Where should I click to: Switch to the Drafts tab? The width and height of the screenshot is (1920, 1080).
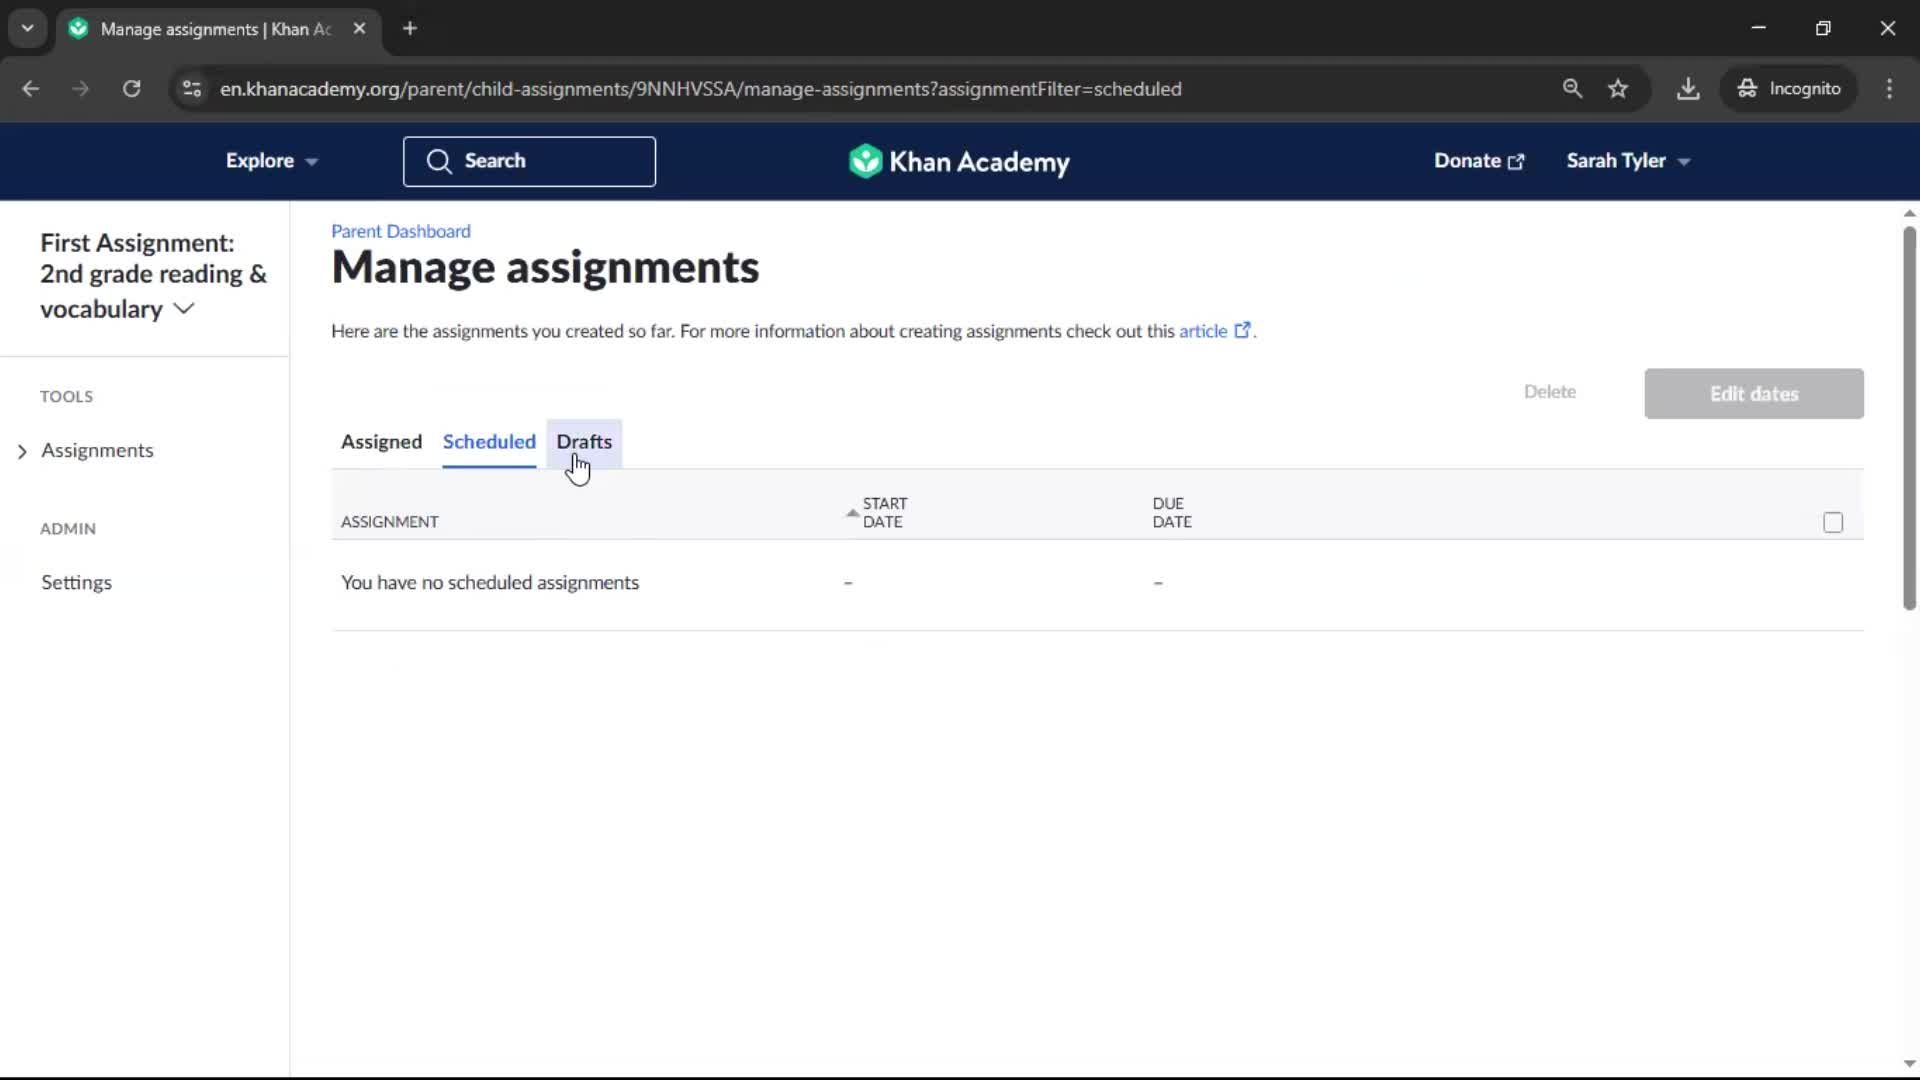tap(584, 442)
